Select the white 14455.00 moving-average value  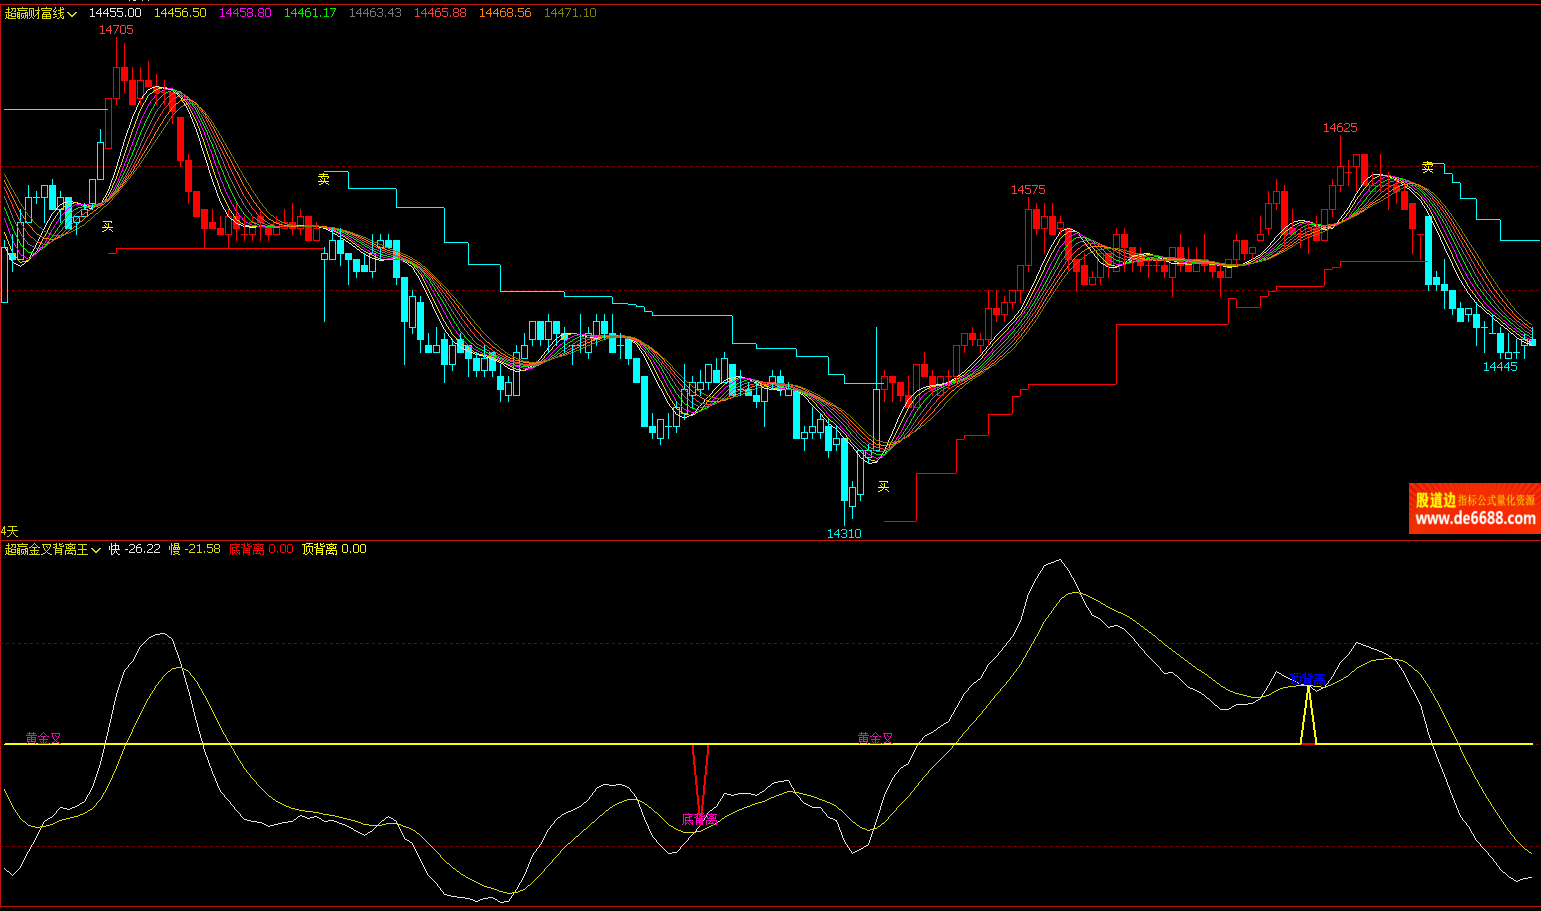click(115, 13)
